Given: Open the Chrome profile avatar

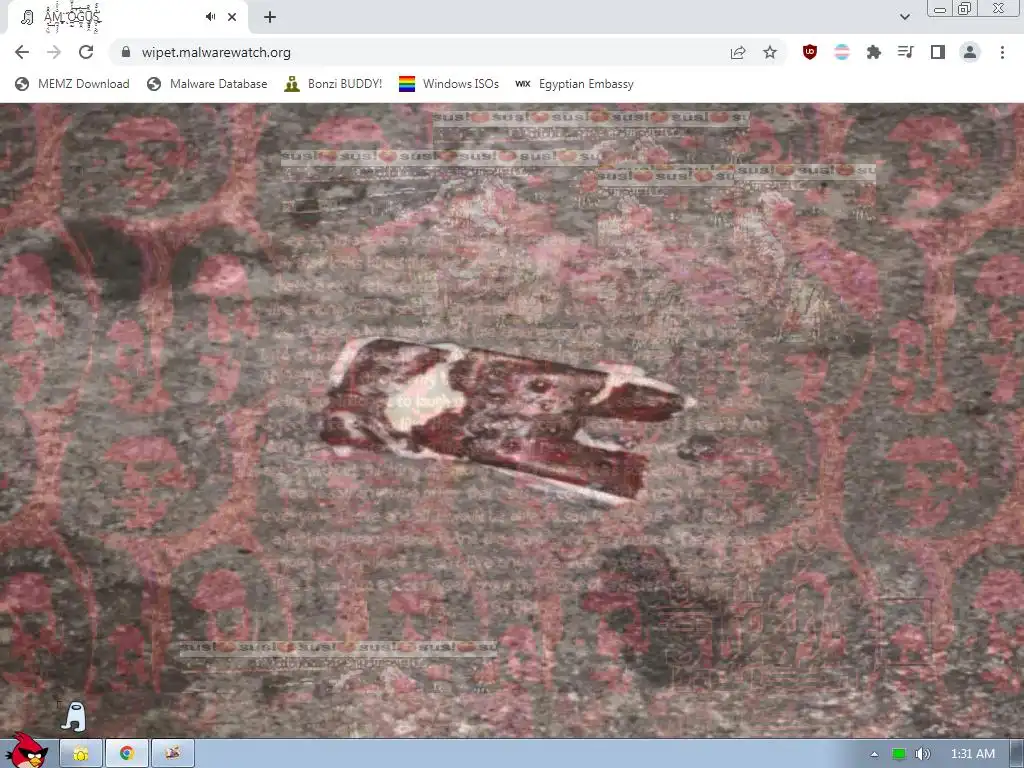Looking at the screenshot, I should [x=970, y=52].
